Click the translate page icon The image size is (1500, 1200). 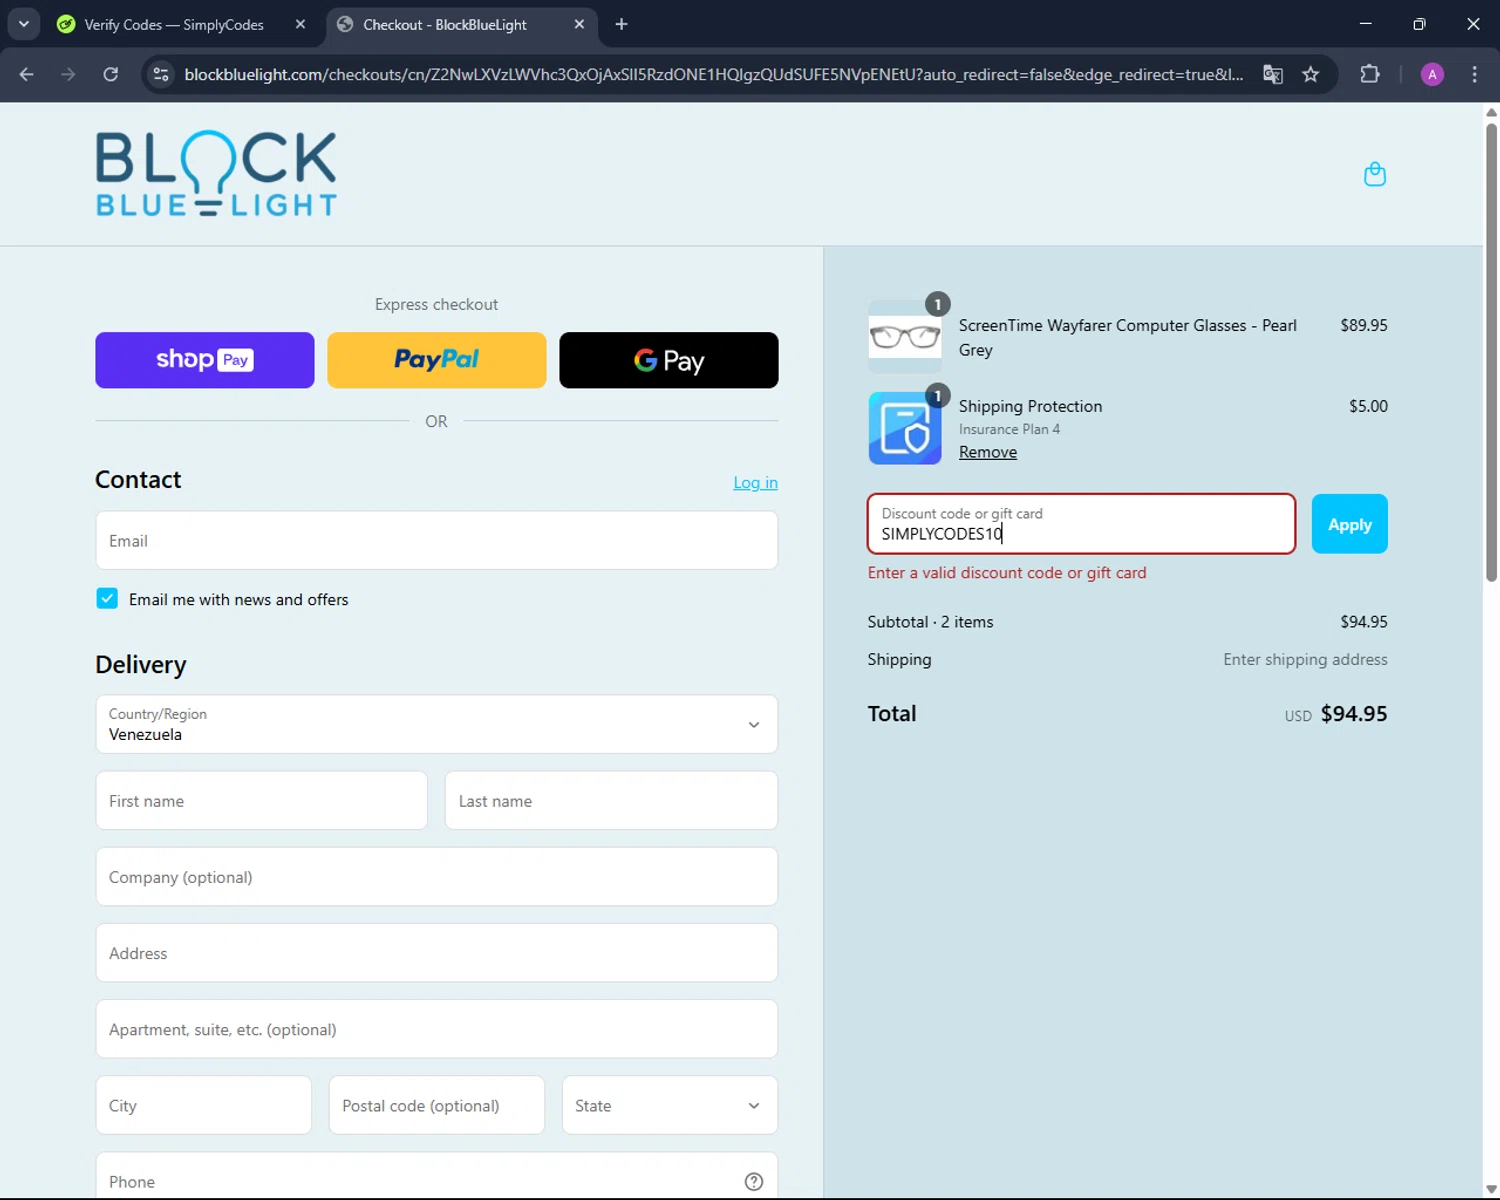coord(1273,74)
